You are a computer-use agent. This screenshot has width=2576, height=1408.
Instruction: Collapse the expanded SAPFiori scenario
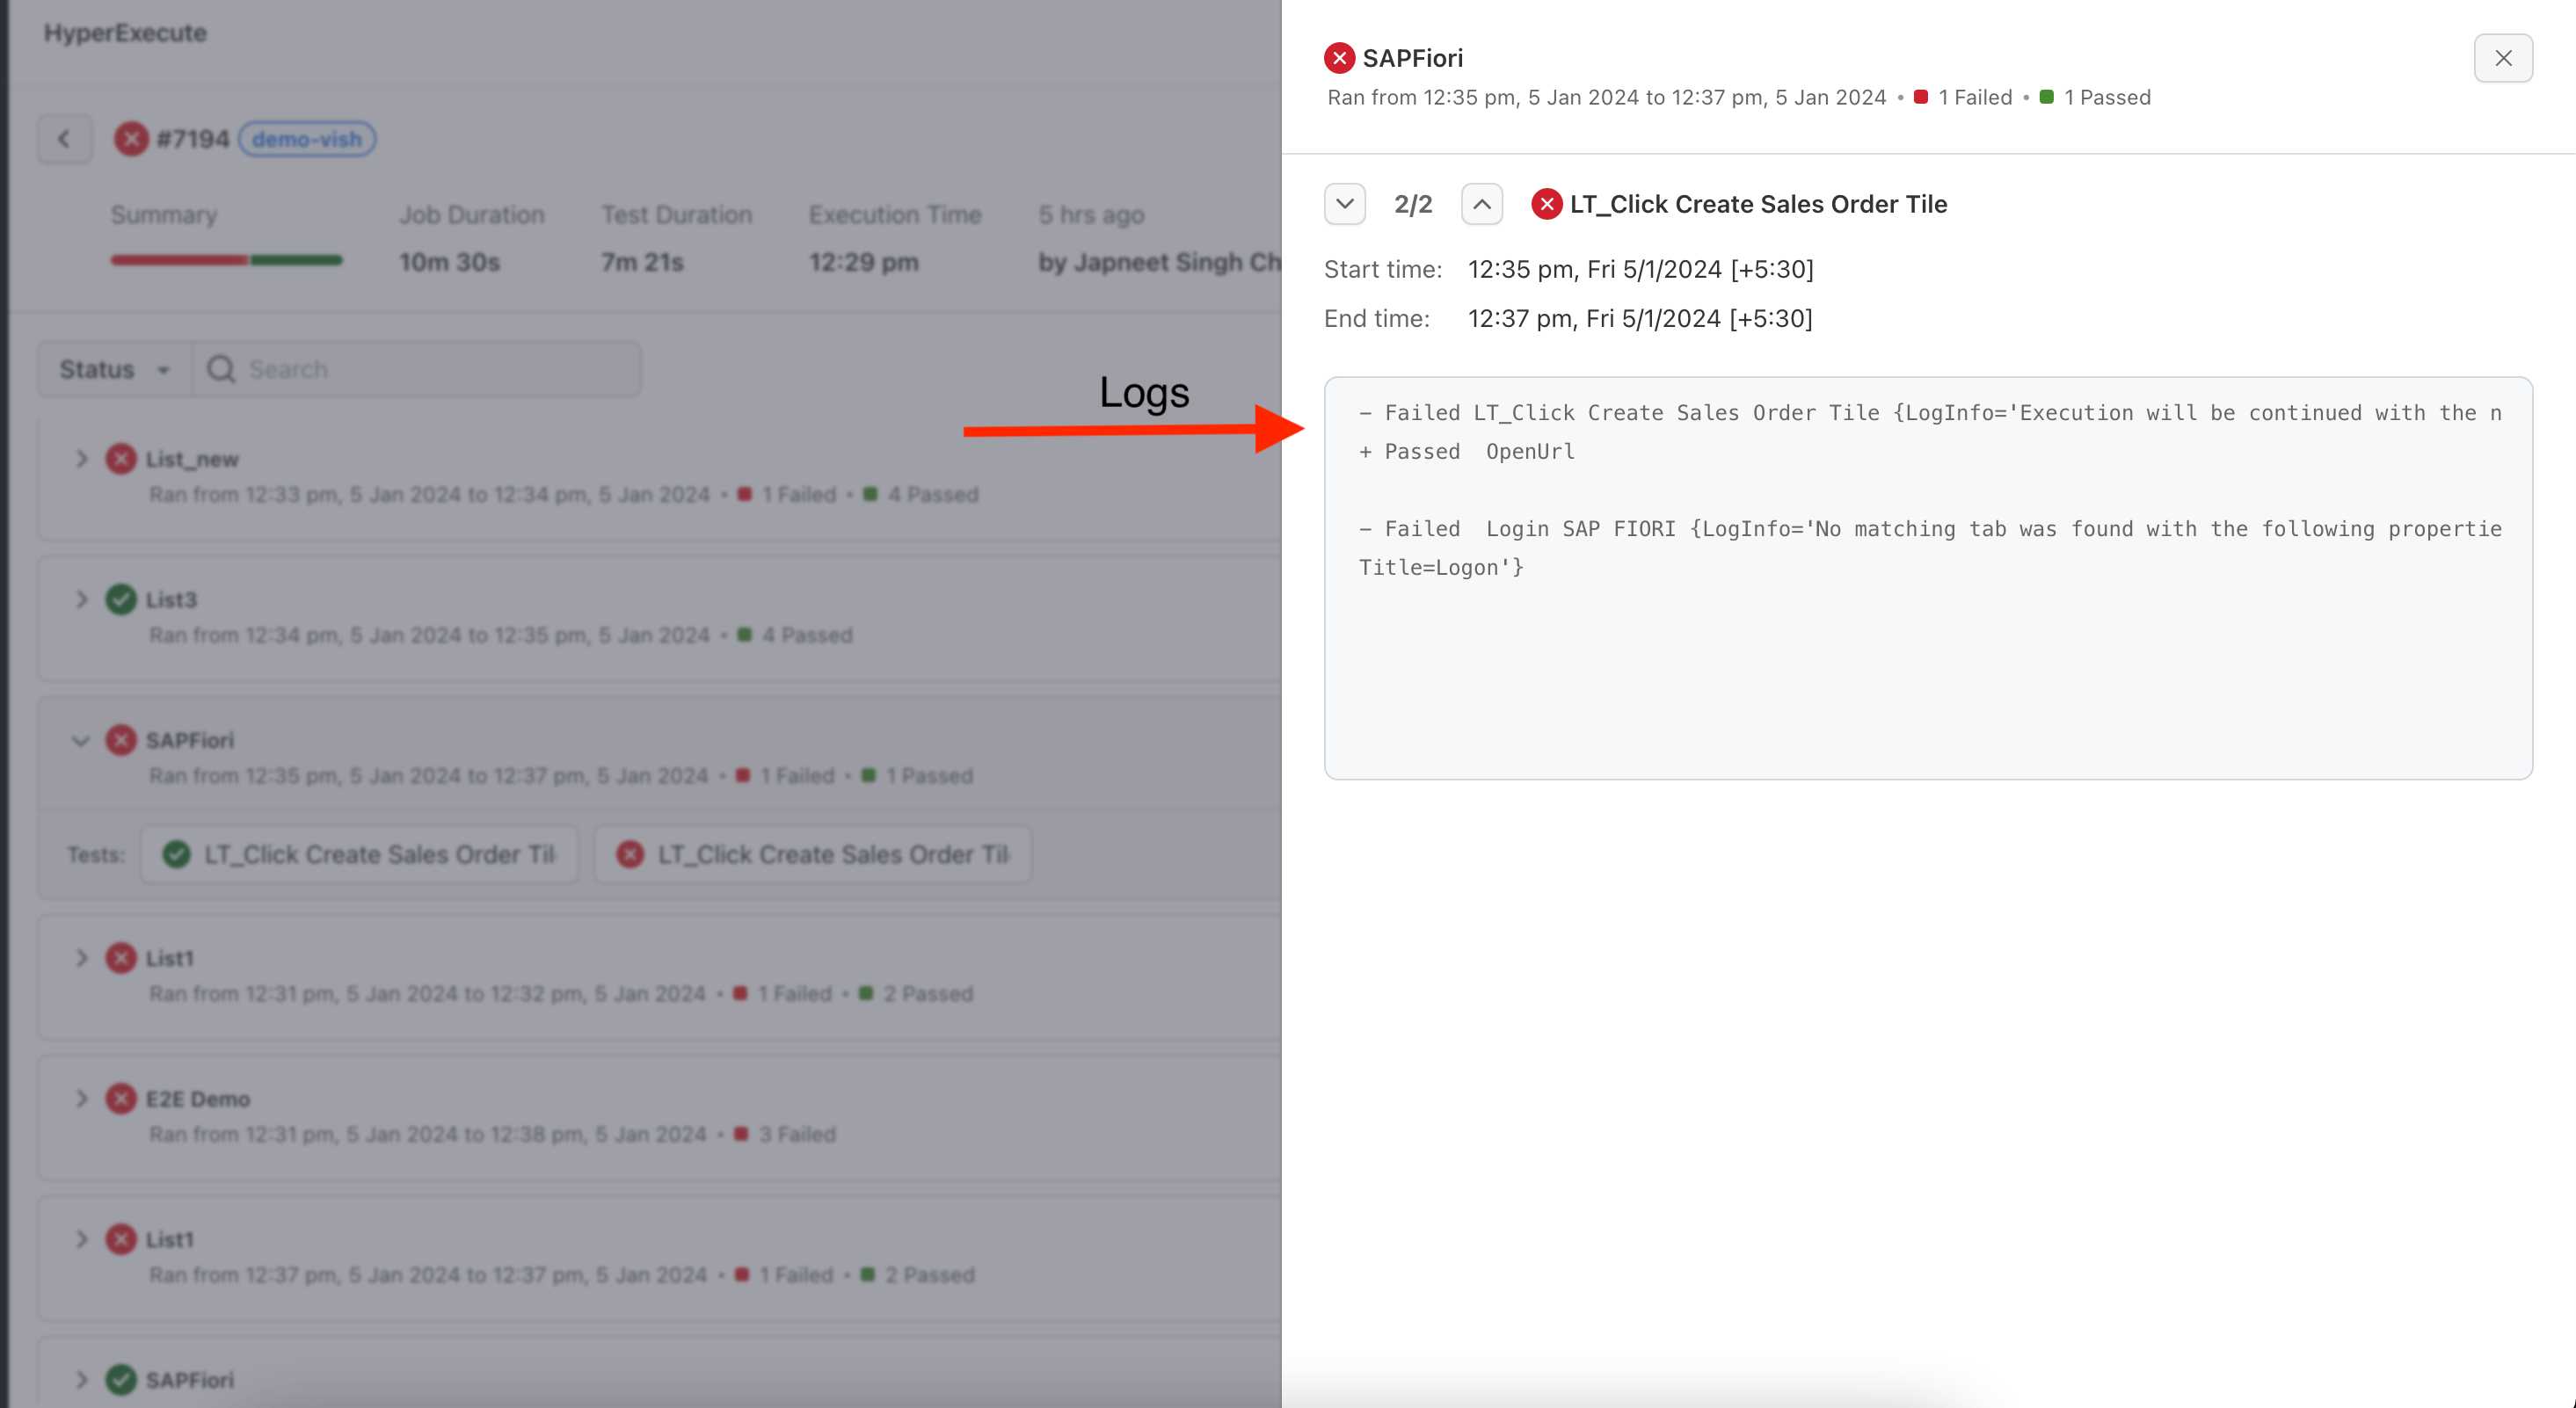point(81,740)
